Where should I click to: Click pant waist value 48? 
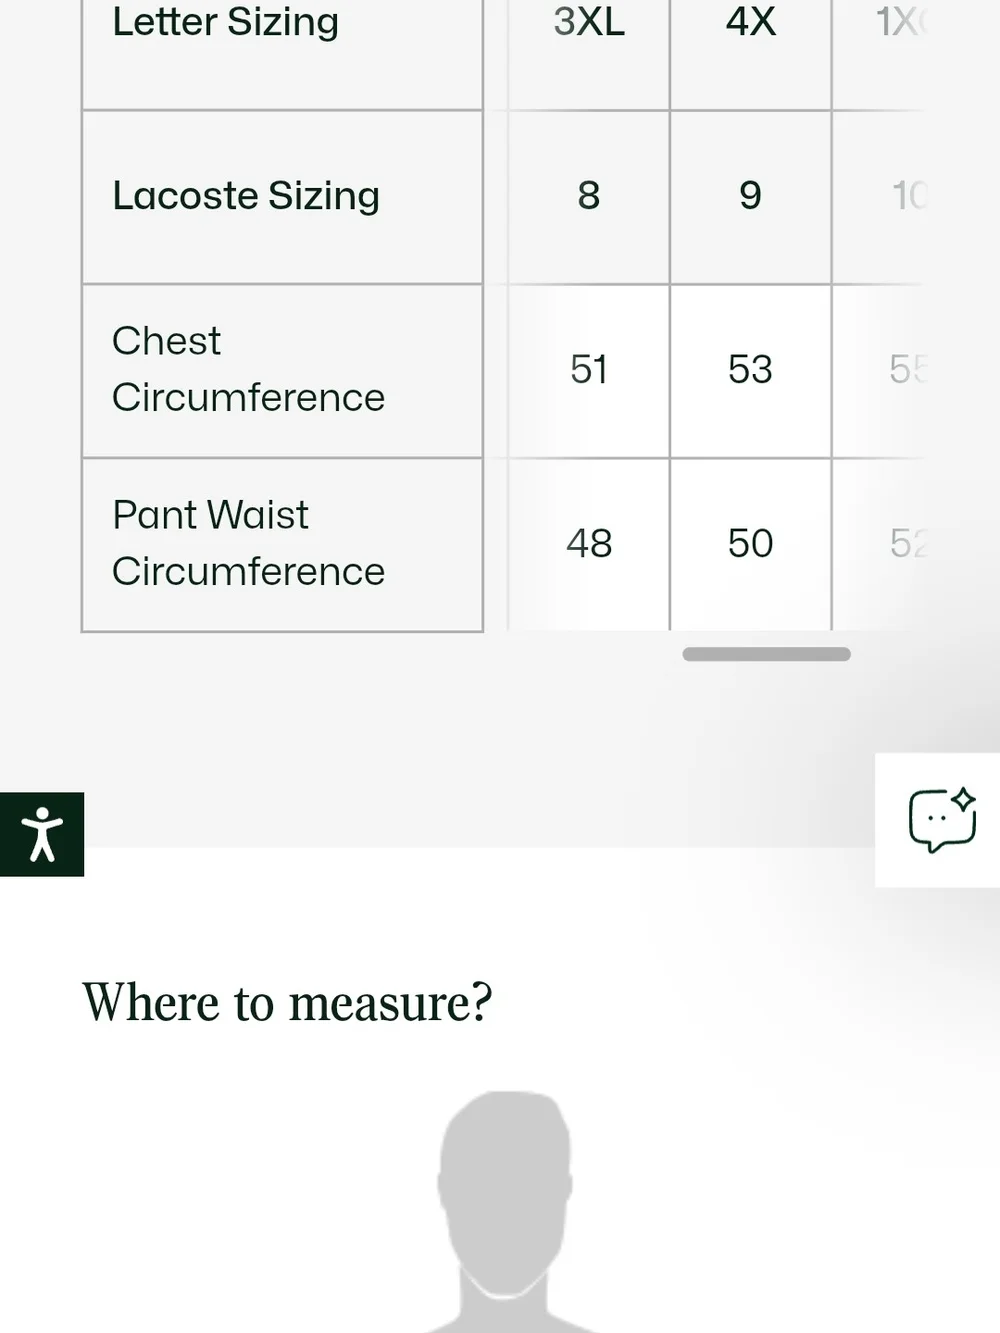589,544
